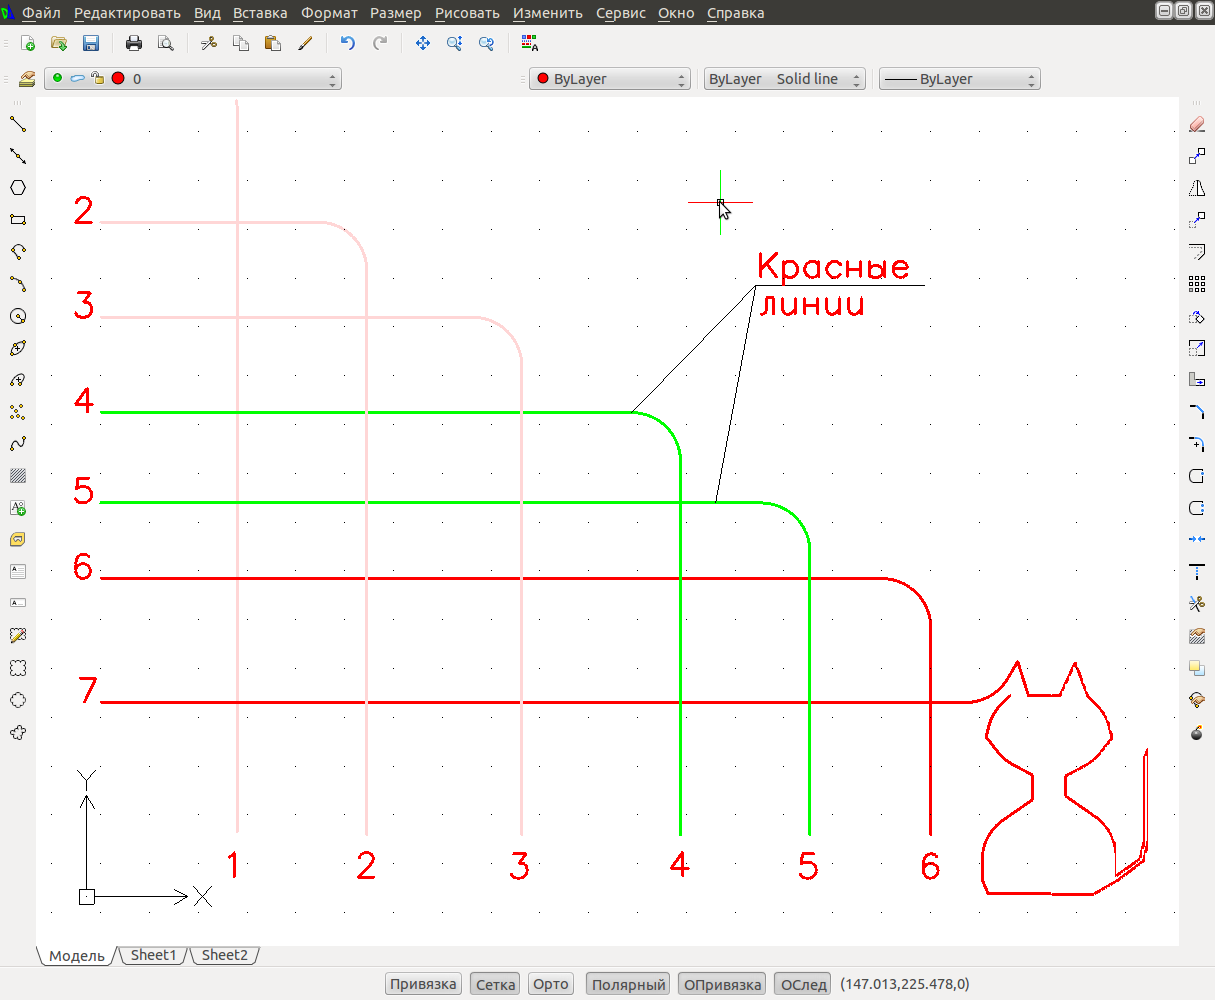
Task: Click the Erase tool icon
Action: point(1196,124)
